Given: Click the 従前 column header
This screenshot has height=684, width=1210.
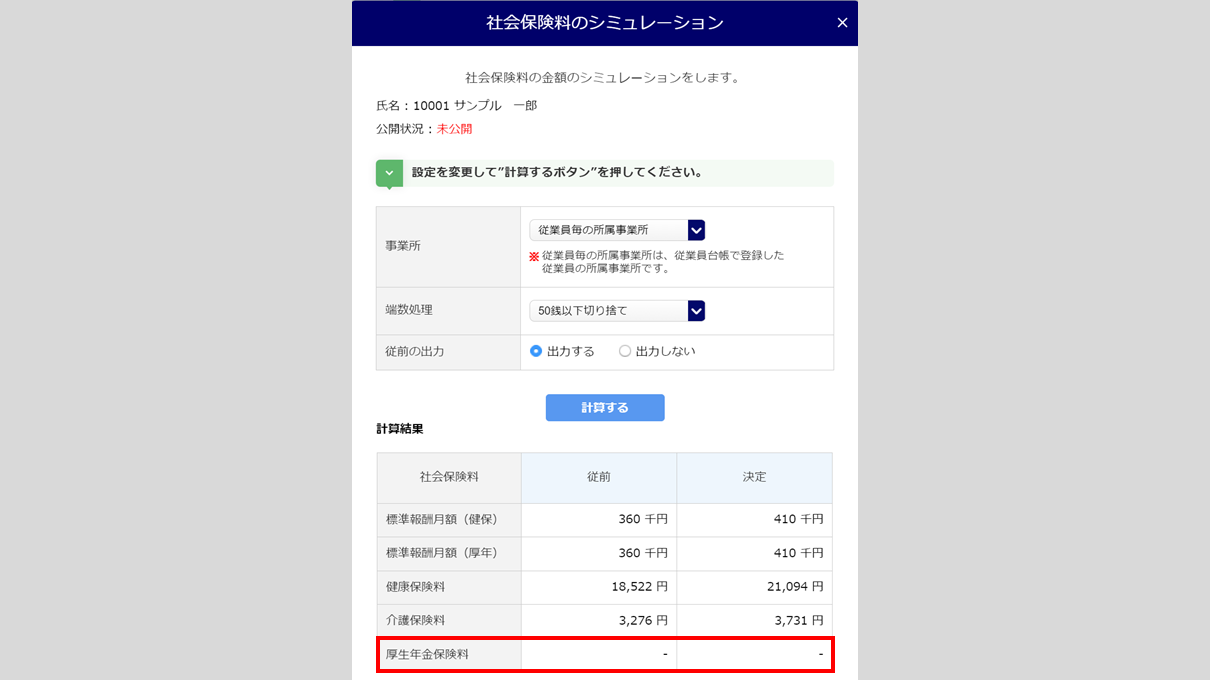Looking at the screenshot, I should pyautogui.click(x=598, y=478).
